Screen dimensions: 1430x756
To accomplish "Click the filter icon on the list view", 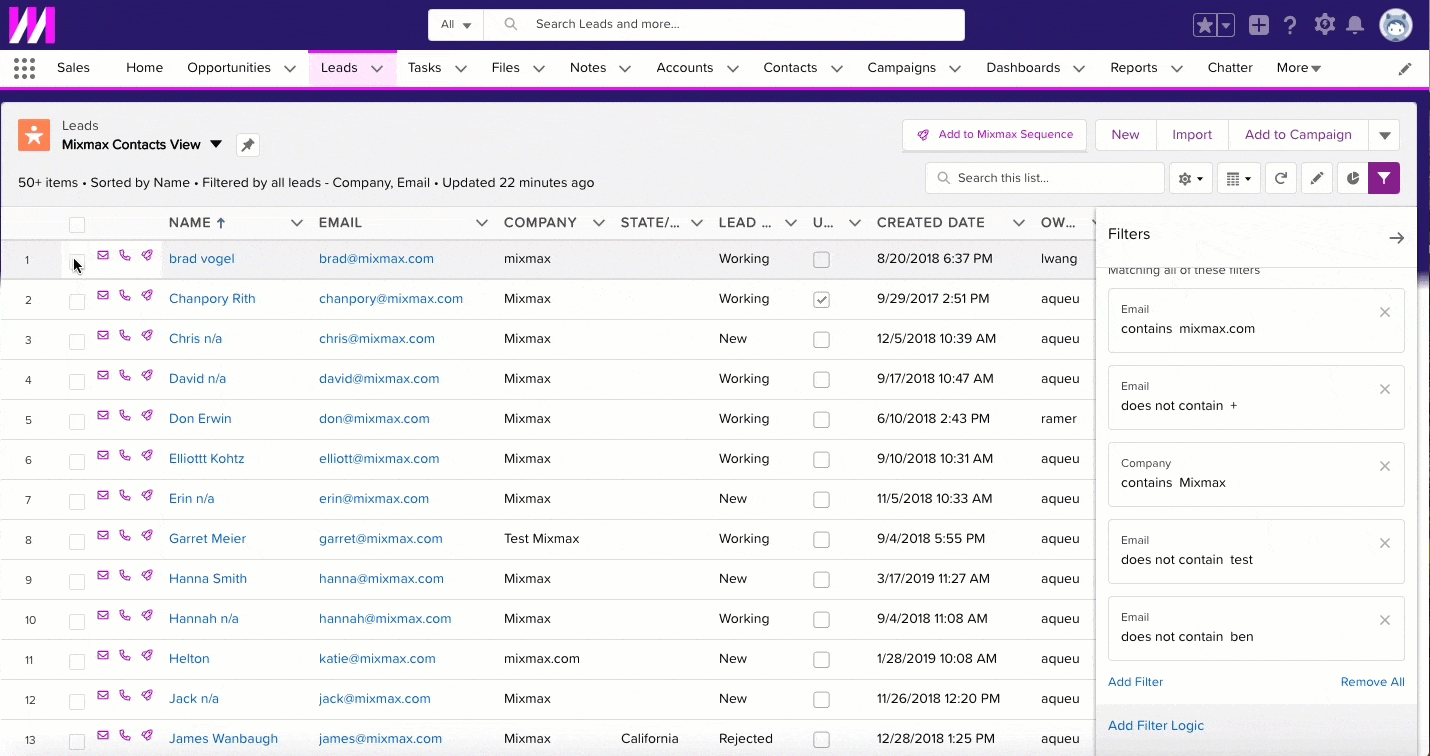I will click(1384, 178).
